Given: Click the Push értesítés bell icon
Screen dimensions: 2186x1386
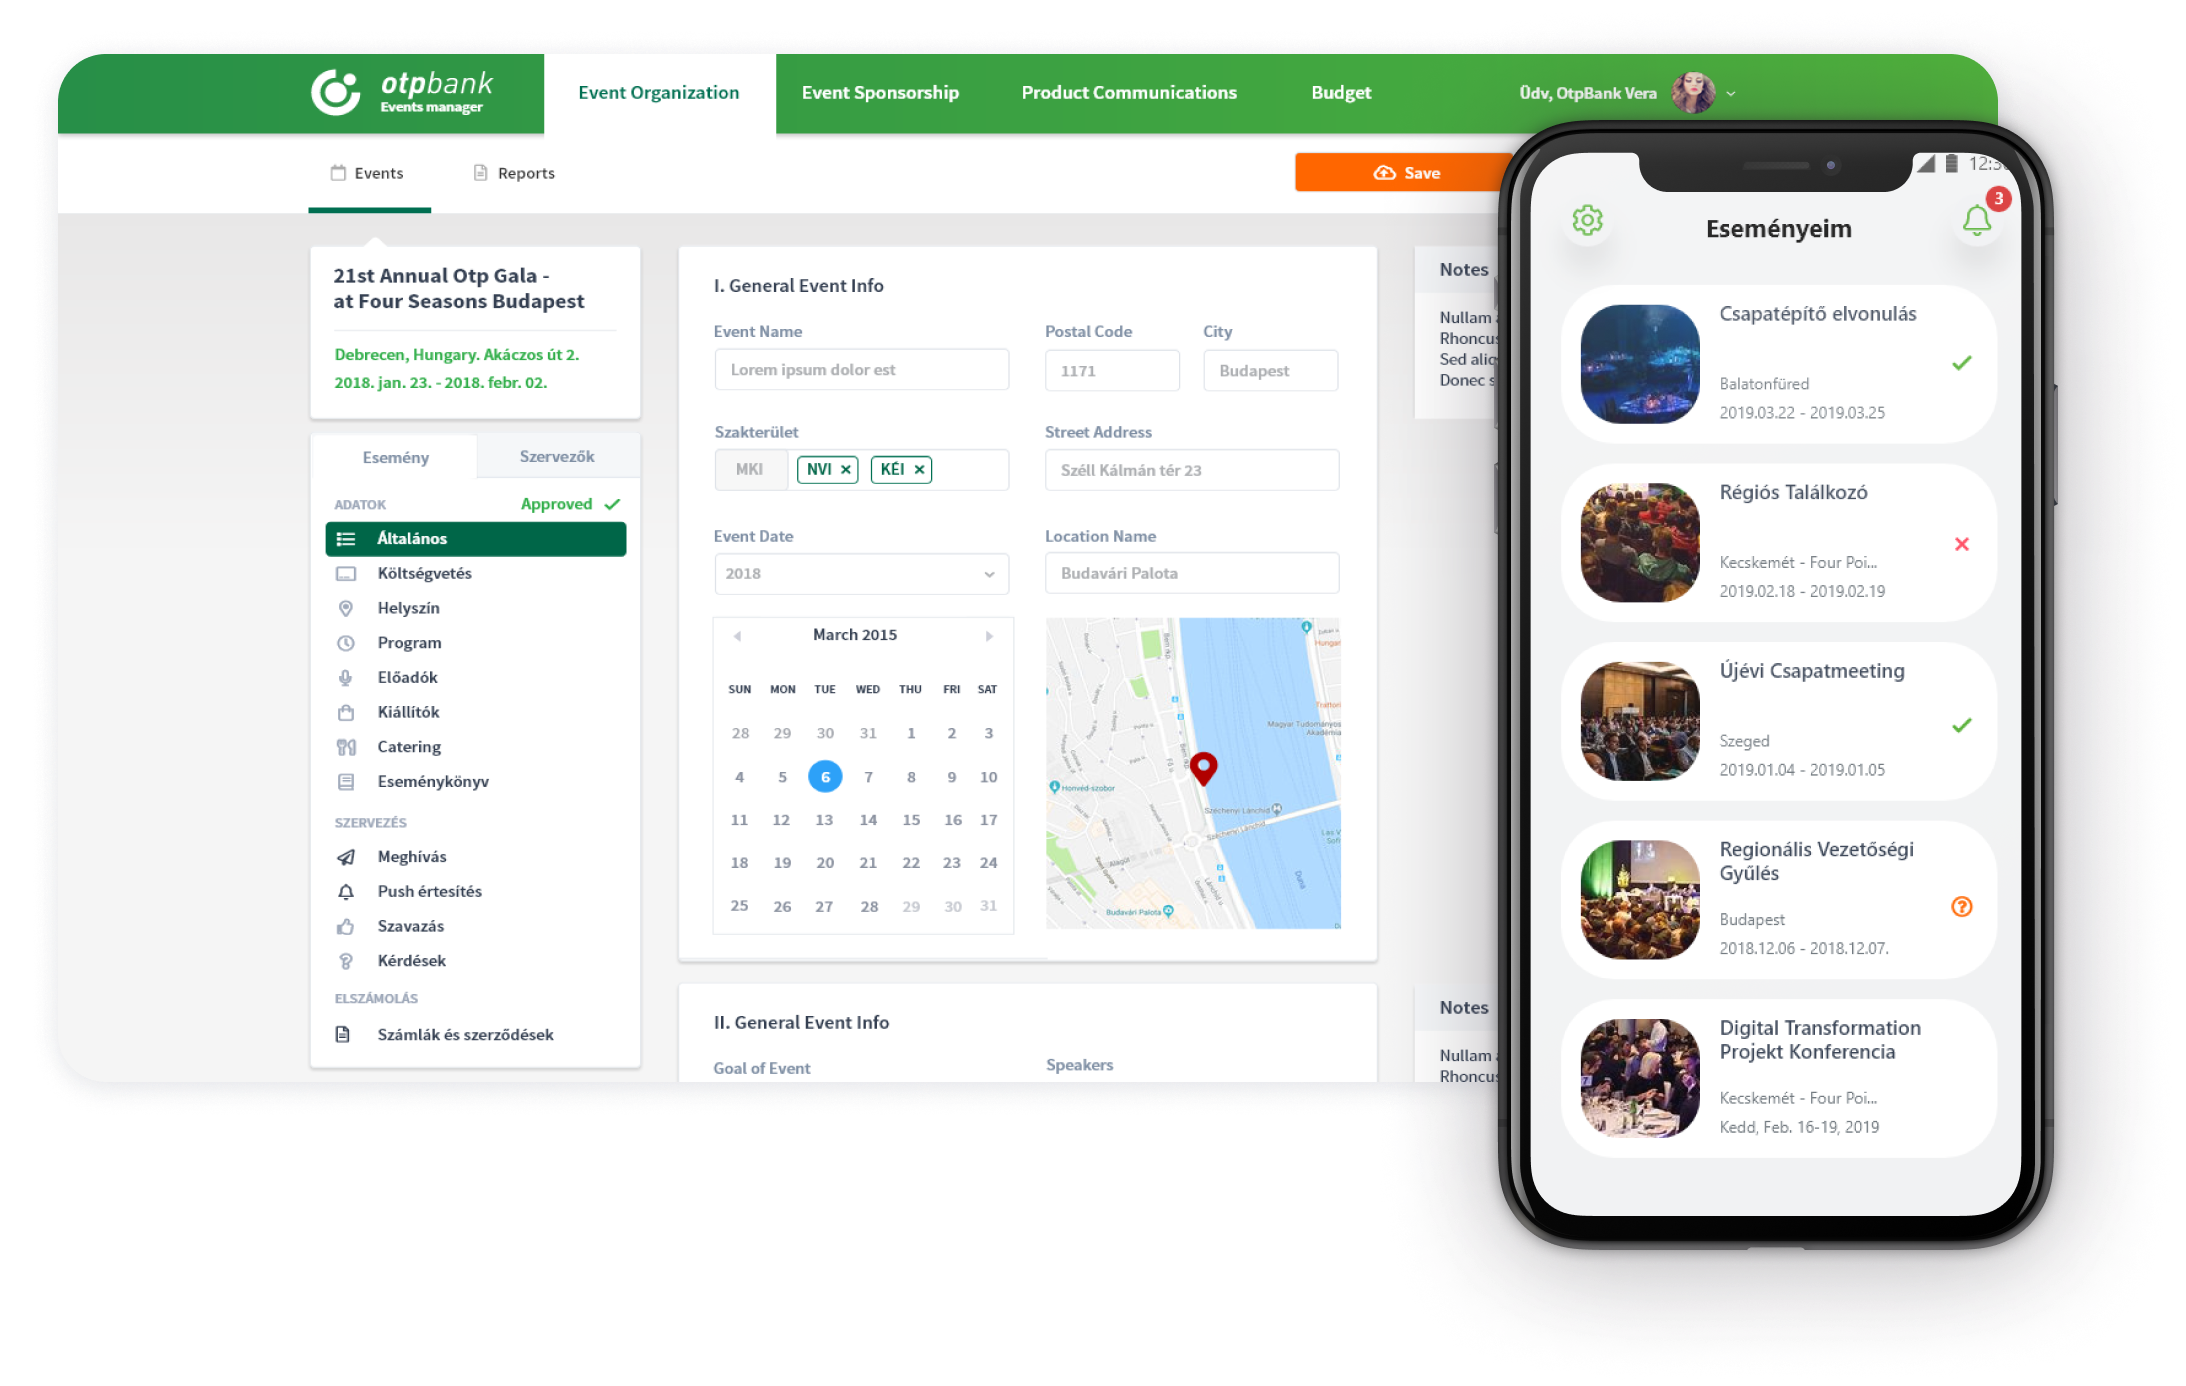Looking at the screenshot, I should tap(346, 891).
